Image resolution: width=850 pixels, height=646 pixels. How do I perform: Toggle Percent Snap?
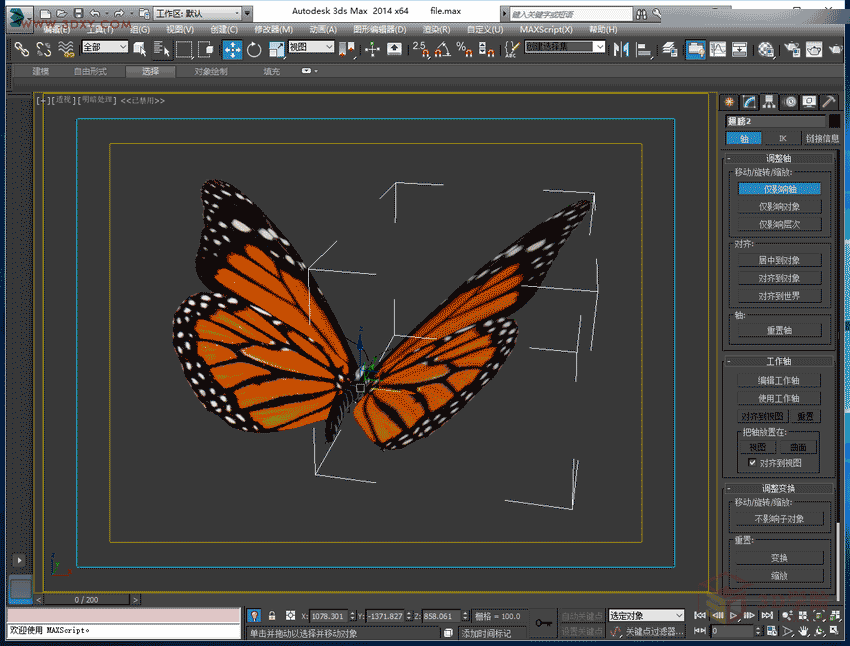464,49
